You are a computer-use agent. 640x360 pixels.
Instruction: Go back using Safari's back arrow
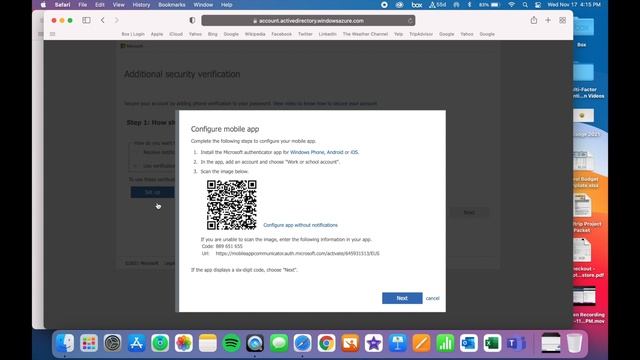102,20
